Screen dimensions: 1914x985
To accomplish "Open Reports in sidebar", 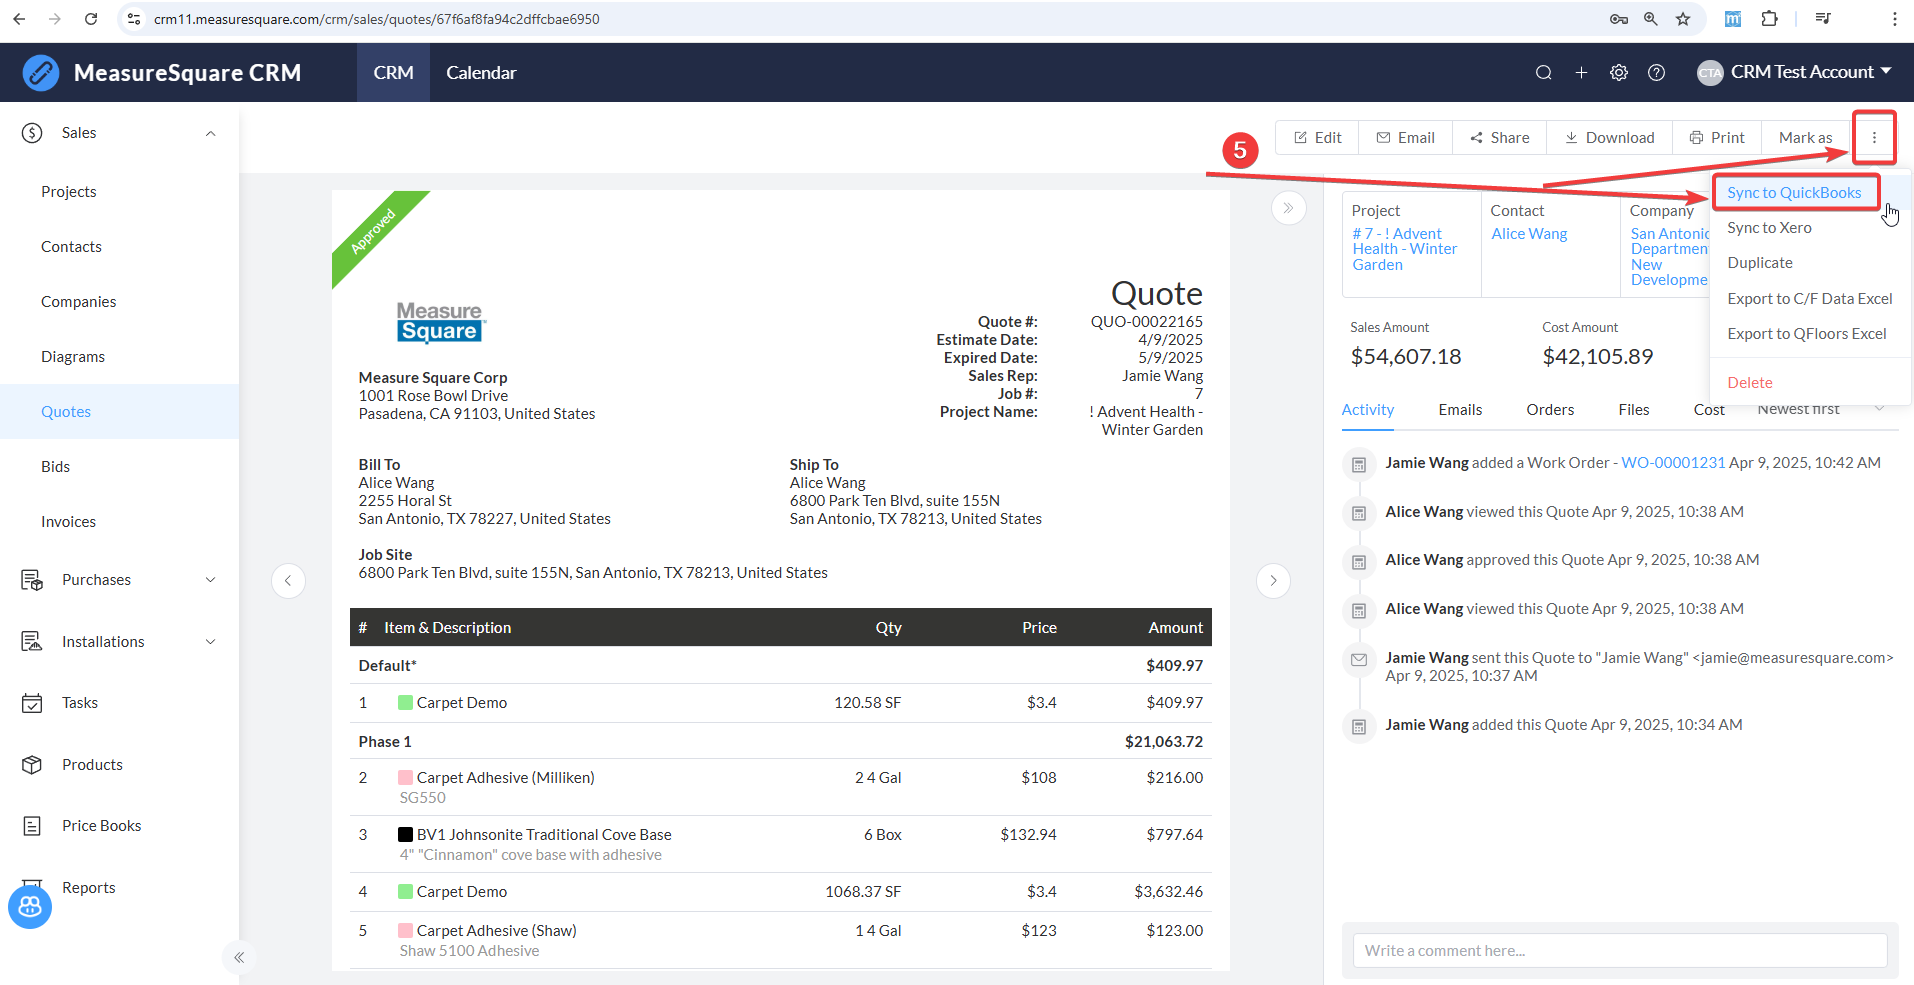I will (x=89, y=888).
